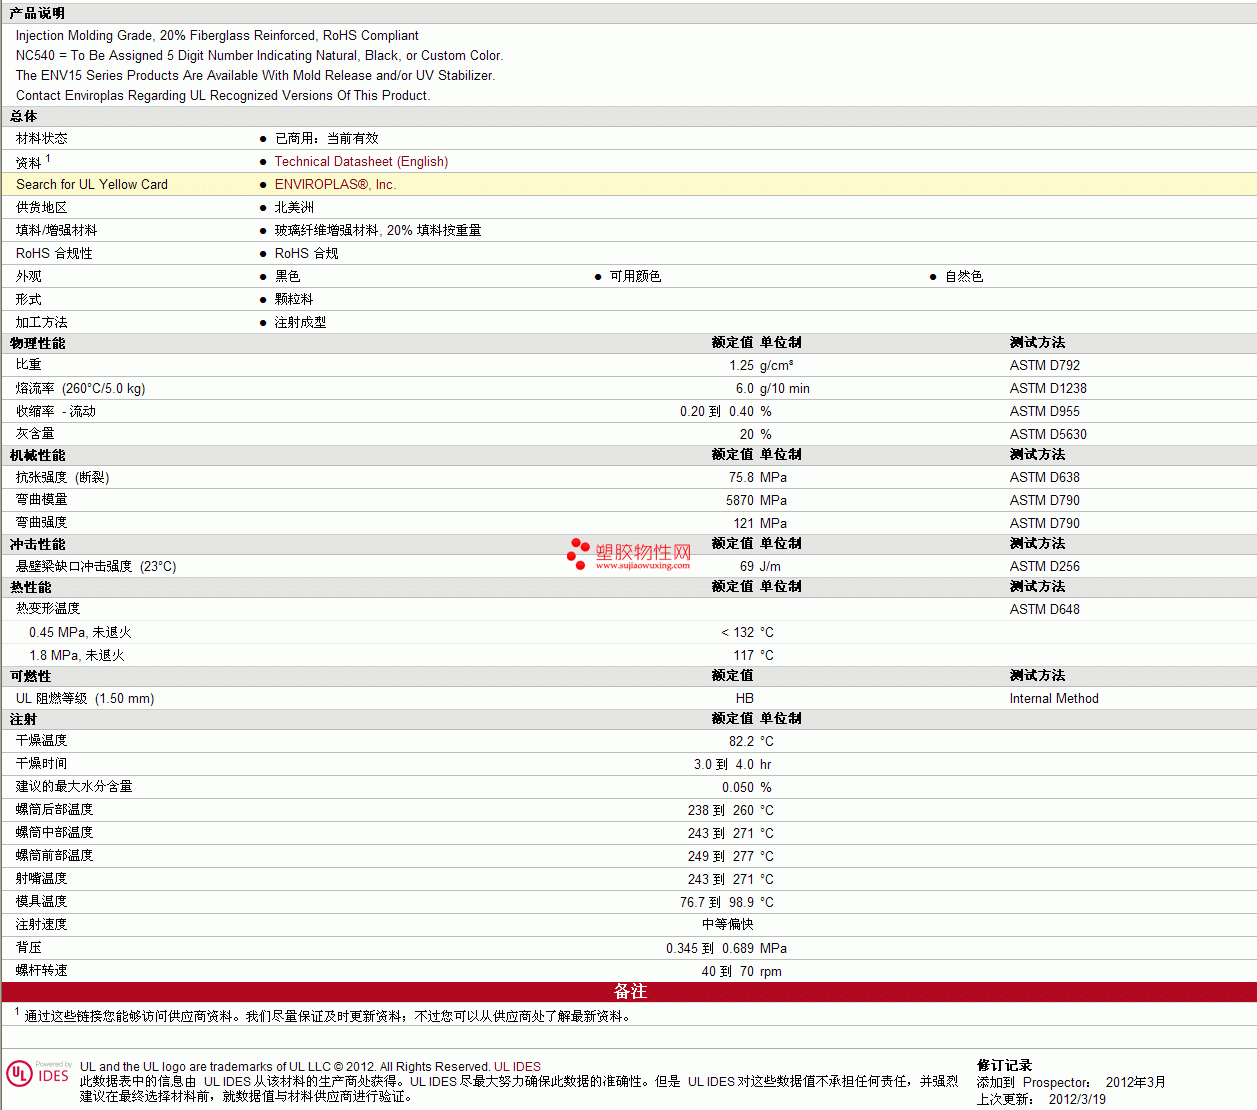This screenshot has height=1110, width=1257.
Task: Click the 修订记录 revision history heading
Action: (1004, 1065)
